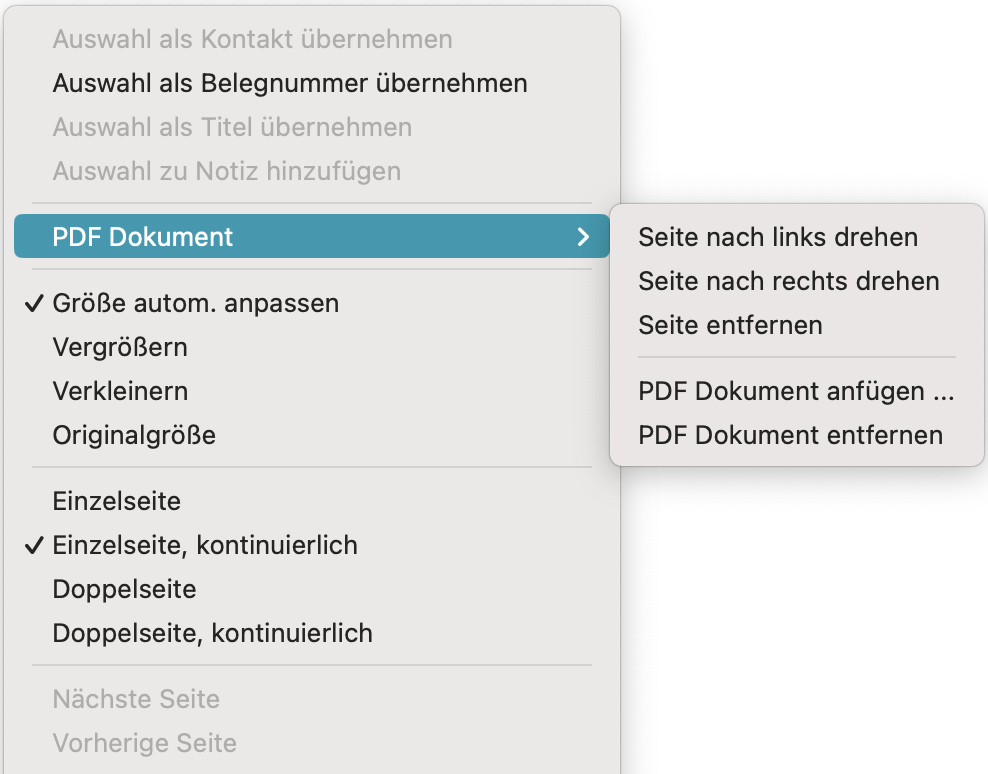This screenshot has width=988, height=774.
Task: Choose 'Auswahl als Belegnummer übernehmen'
Action: pos(290,83)
